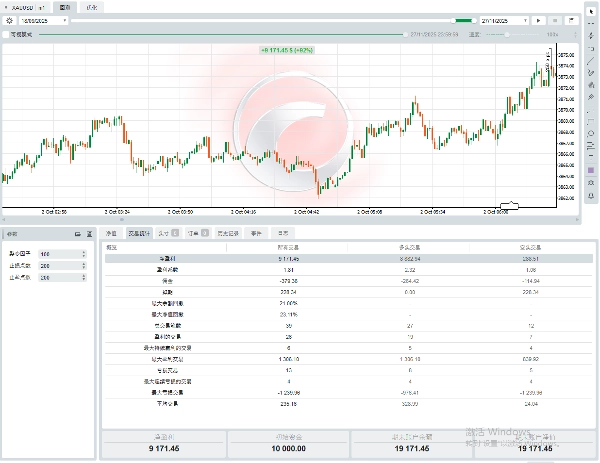
Task: Open the 日志 log tab
Action: [284, 232]
